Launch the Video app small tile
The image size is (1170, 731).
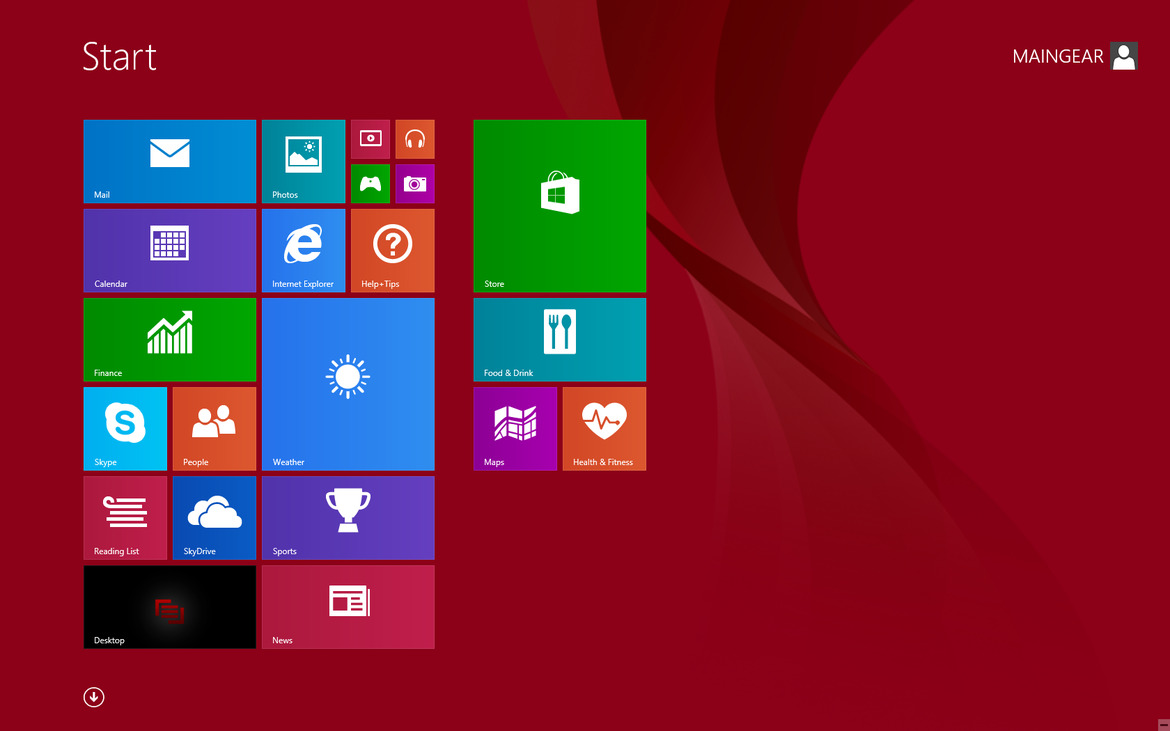point(370,139)
